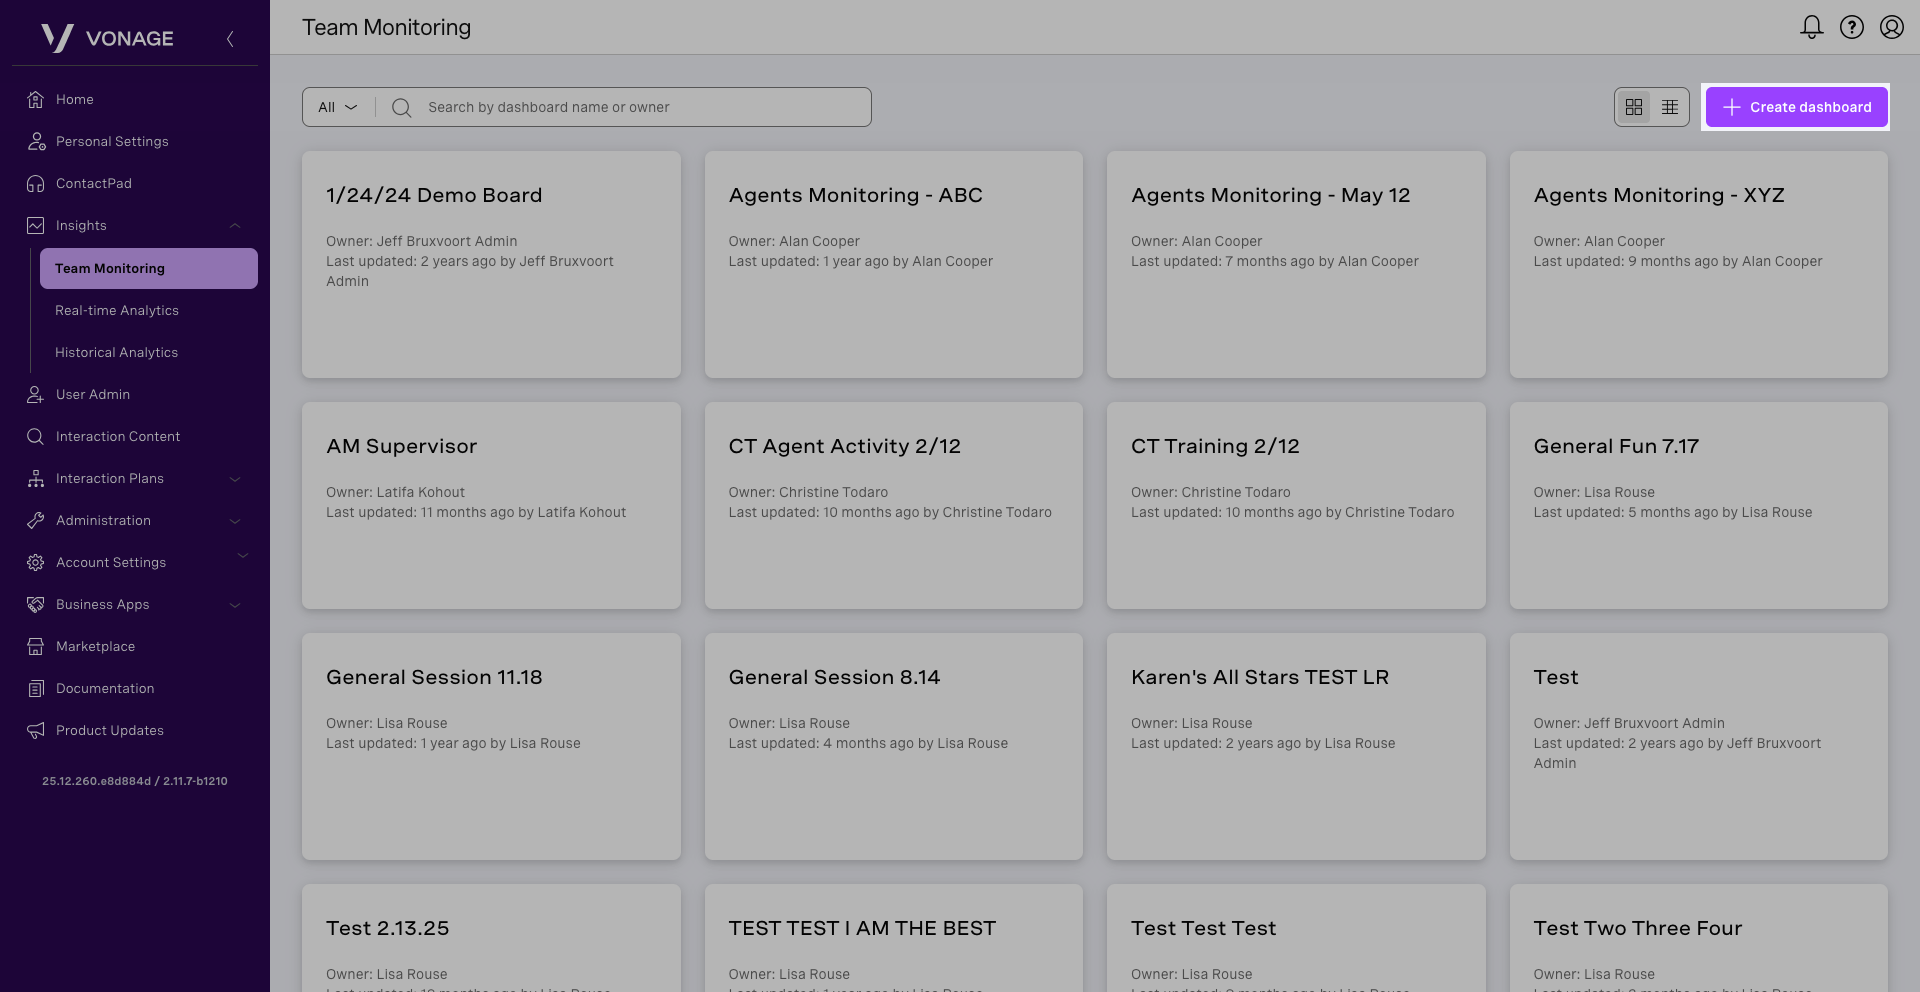Open Historical Analytics page
Screen dimensions: 1920x992
click(x=116, y=352)
